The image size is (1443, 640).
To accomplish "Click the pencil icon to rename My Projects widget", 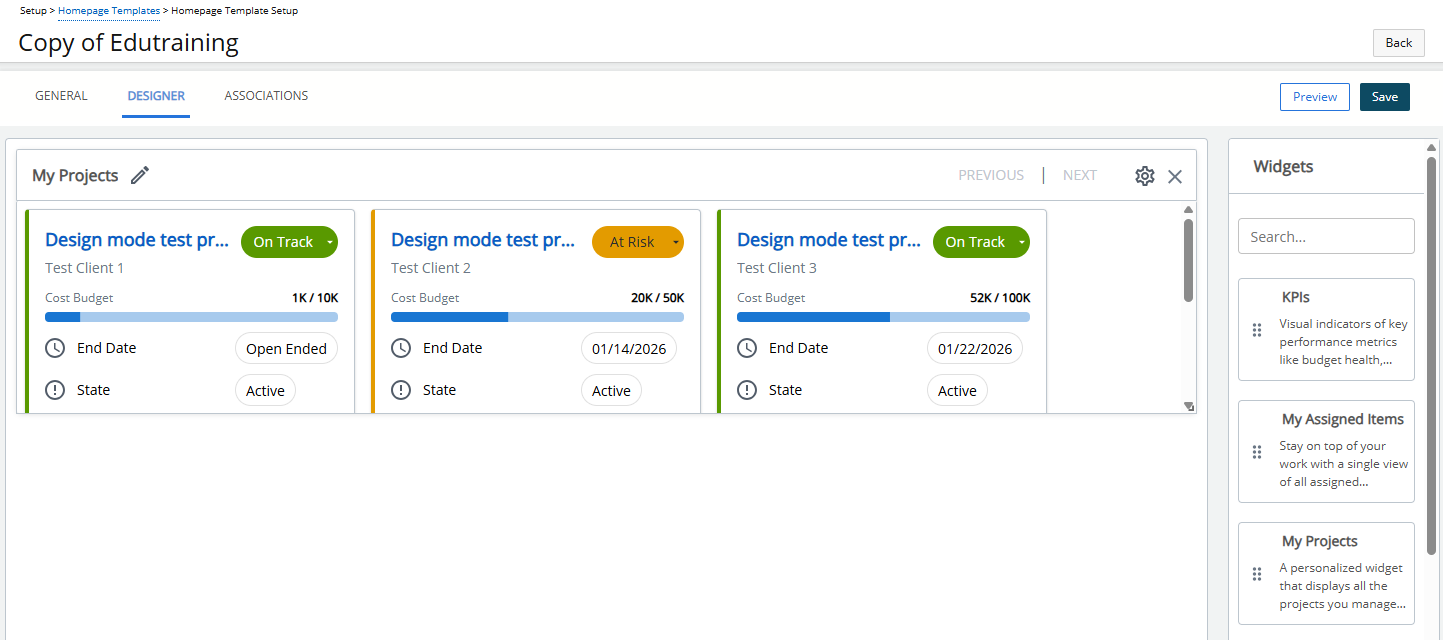I will click(x=139, y=174).
